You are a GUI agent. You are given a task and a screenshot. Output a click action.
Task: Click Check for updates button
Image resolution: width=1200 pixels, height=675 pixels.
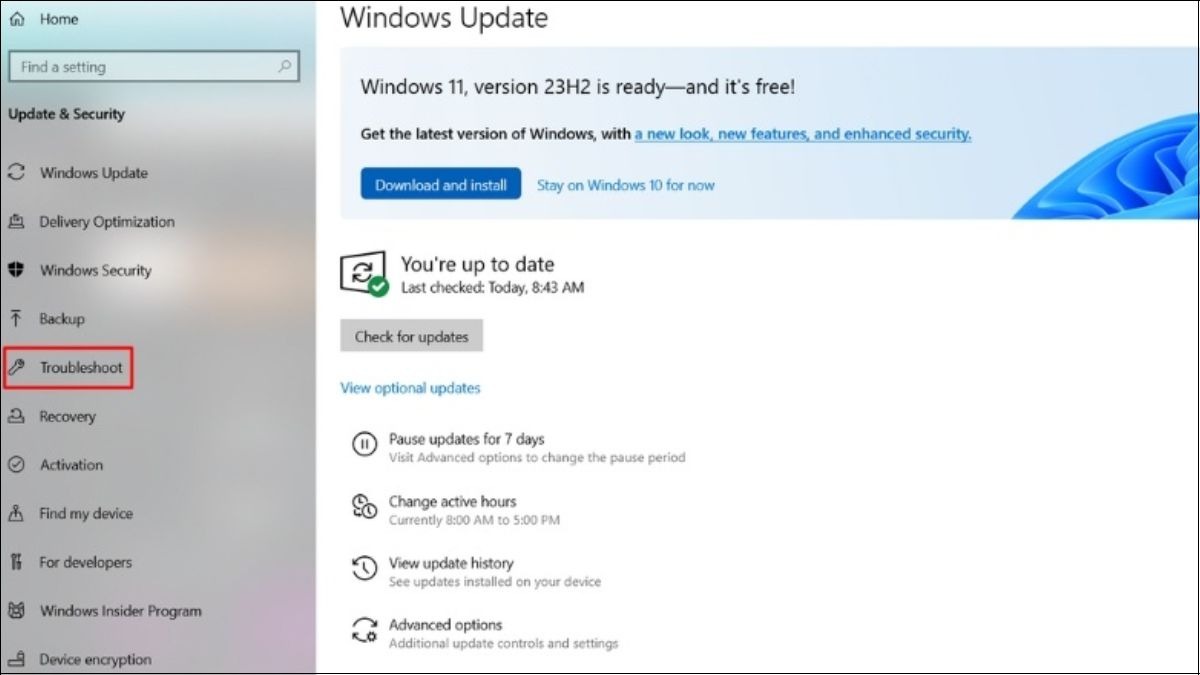pyautogui.click(x=411, y=337)
